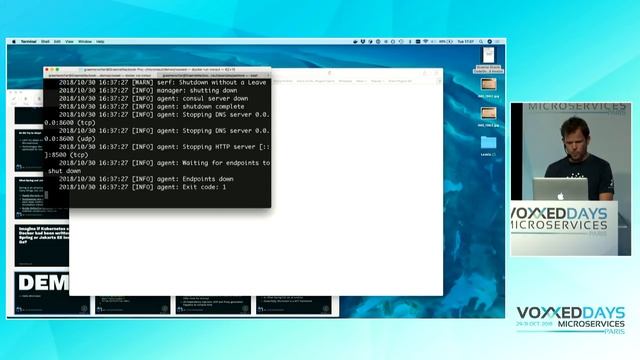
Task: Click the [WARN] tag in the terminal
Action: pos(142,82)
